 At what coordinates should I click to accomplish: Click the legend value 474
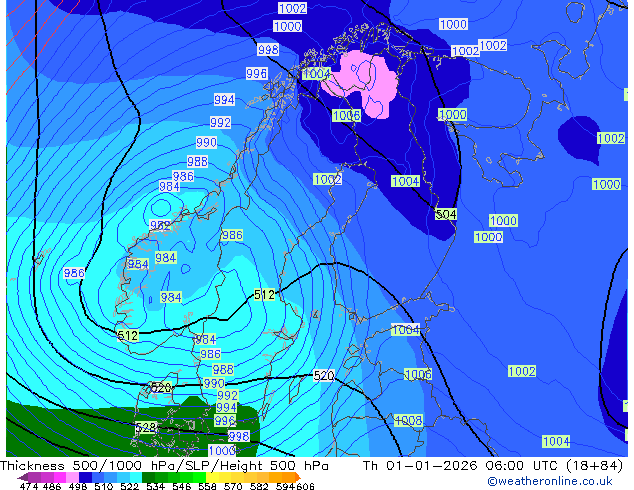point(29,486)
